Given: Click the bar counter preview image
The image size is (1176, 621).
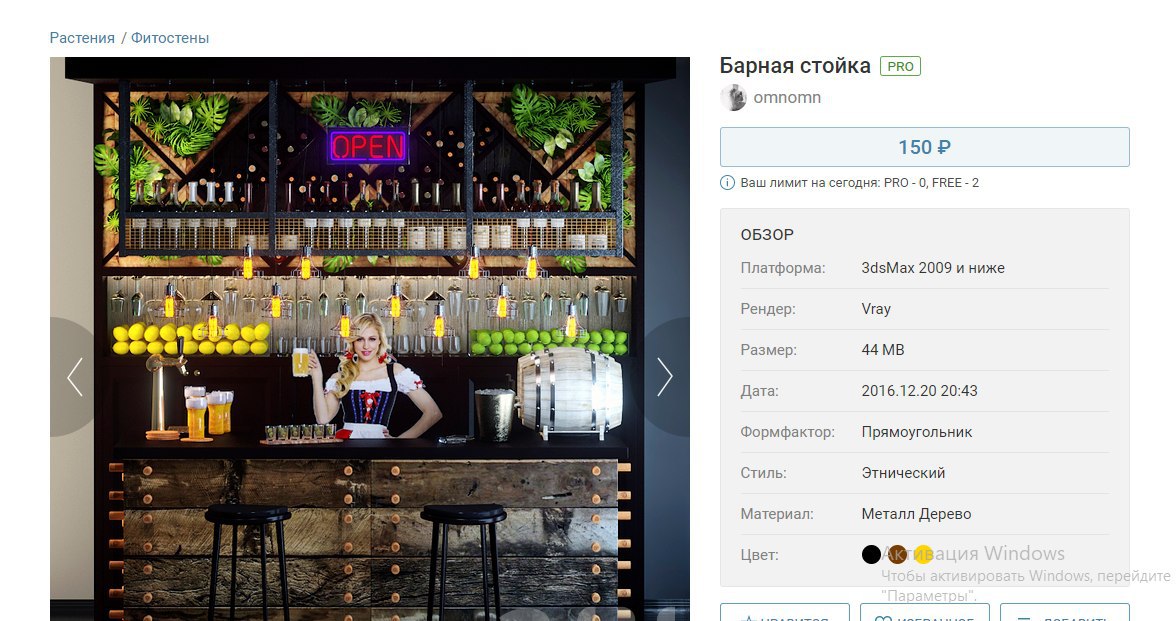Looking at the screenshot, I should (370, 339).
